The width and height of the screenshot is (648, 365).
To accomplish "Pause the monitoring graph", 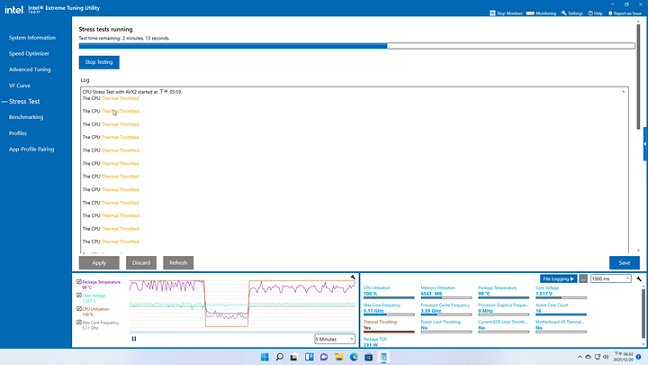I will point(134,339).
